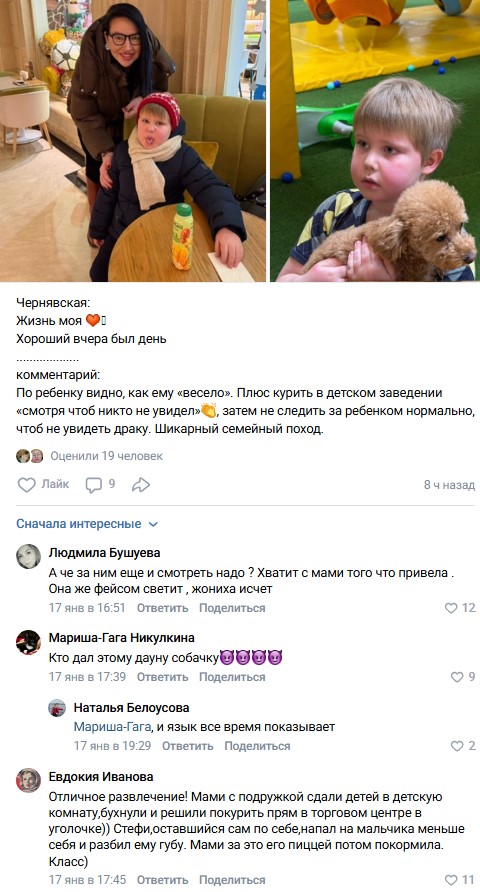Reply to Людмила Бушуева's comment
The height and width of the screenshot is (892, 480).
pos(162,608)
